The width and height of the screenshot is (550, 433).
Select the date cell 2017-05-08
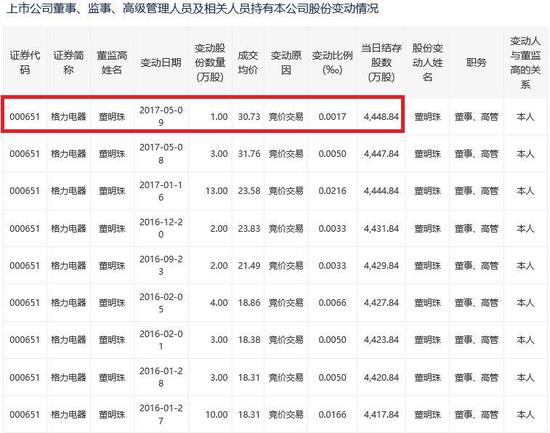(x=161, y=153)
